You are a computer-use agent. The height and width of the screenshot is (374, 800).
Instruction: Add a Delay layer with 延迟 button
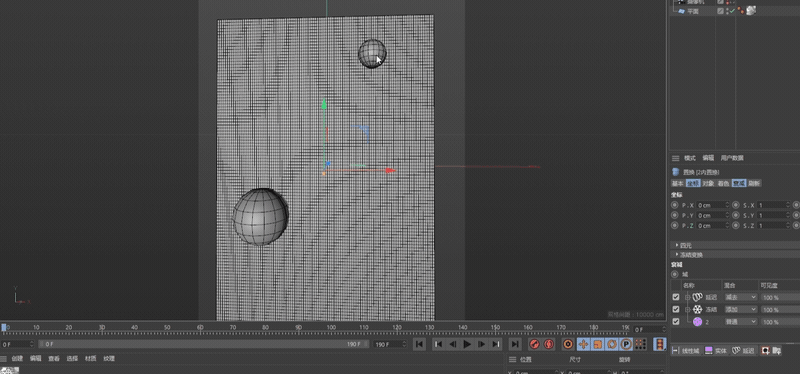(x=744, y=351)
